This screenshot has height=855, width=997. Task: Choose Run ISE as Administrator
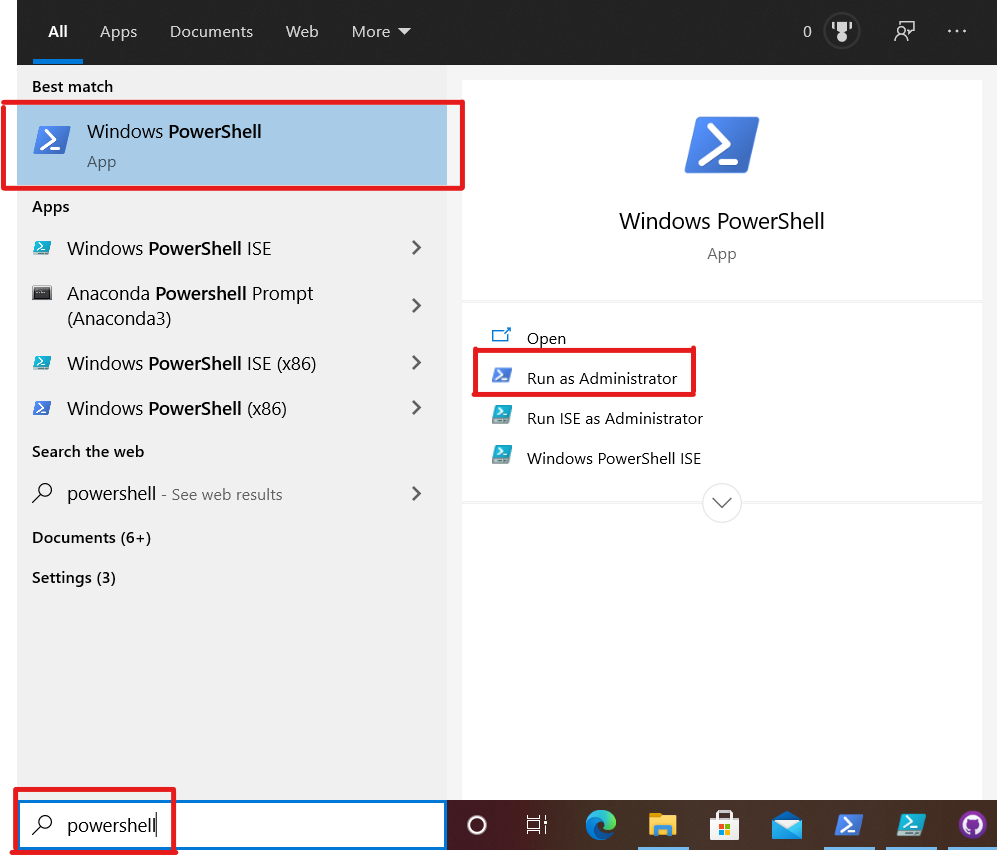point(615,418)
